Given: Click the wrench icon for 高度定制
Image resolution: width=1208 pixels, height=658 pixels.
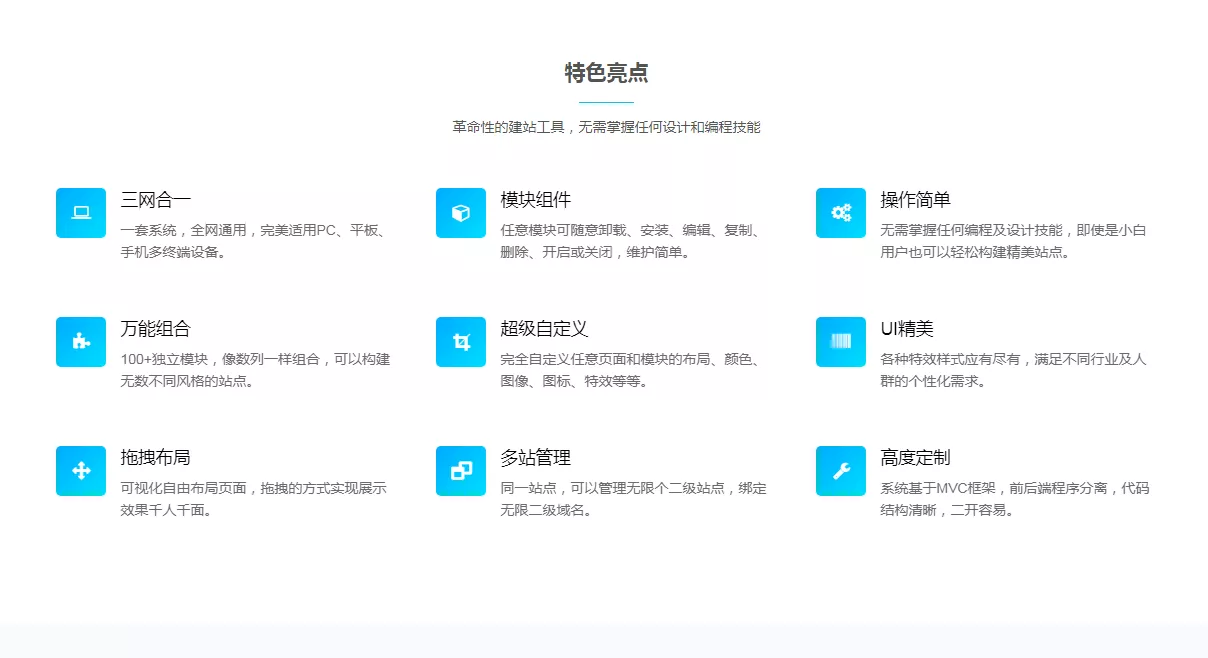Looking at the screenshot, I should 841,471.
